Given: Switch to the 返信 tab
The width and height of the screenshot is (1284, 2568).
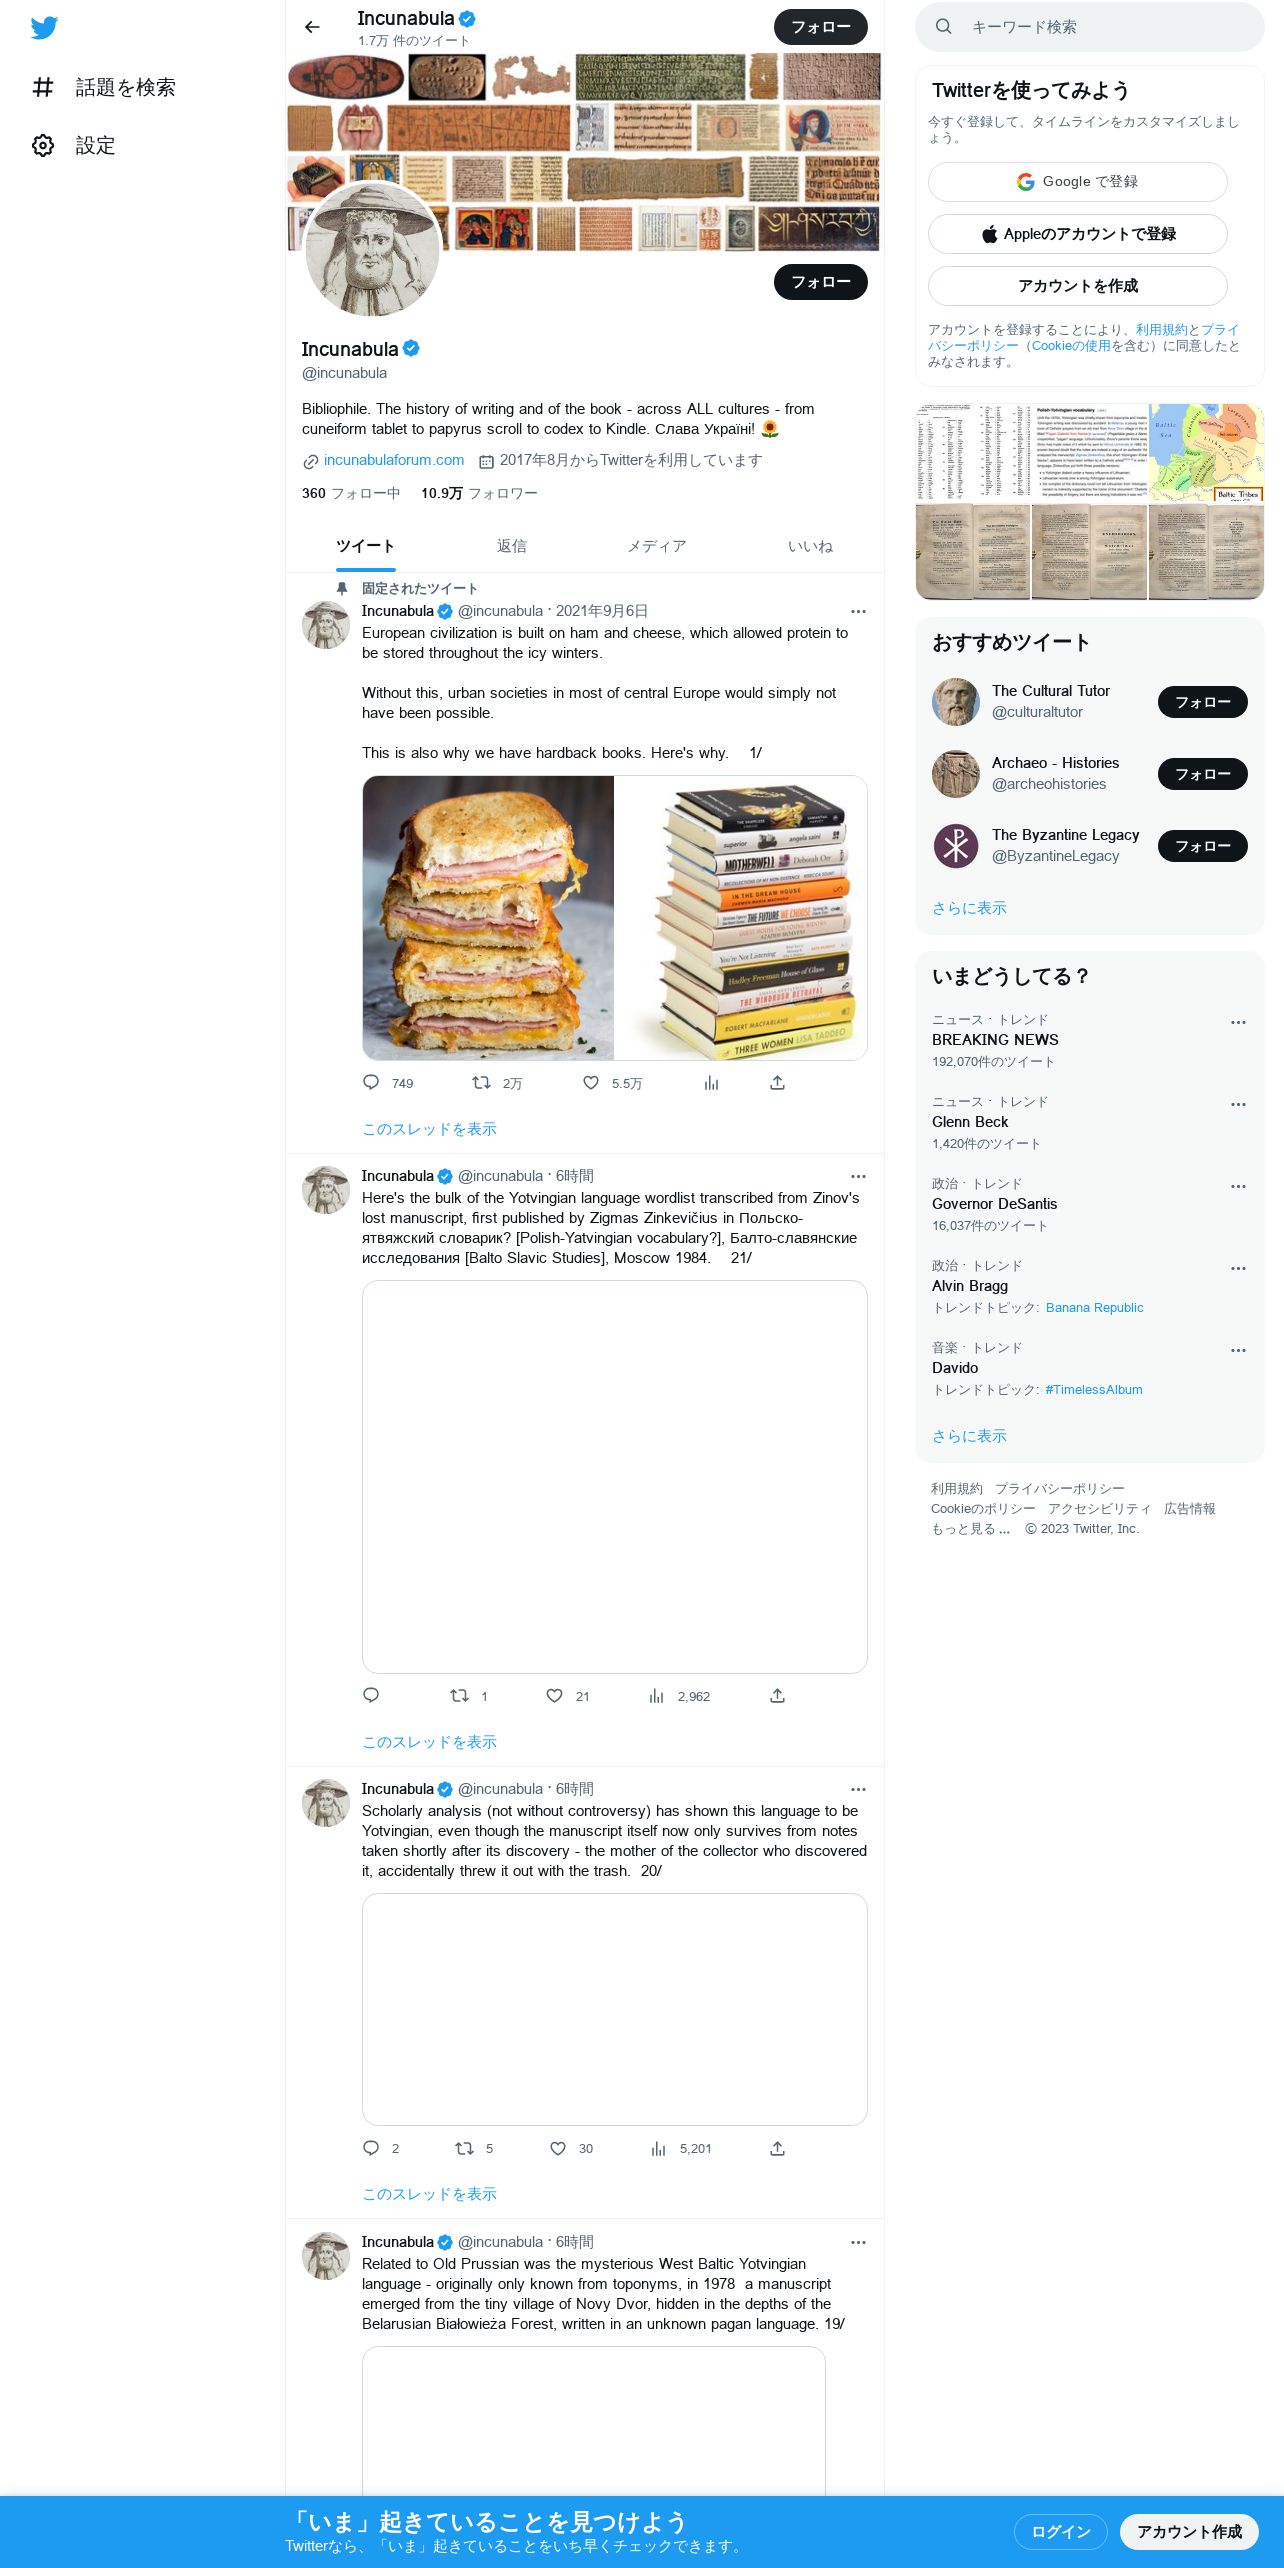Looking at the screenshot, I should (x=512, y=546).
